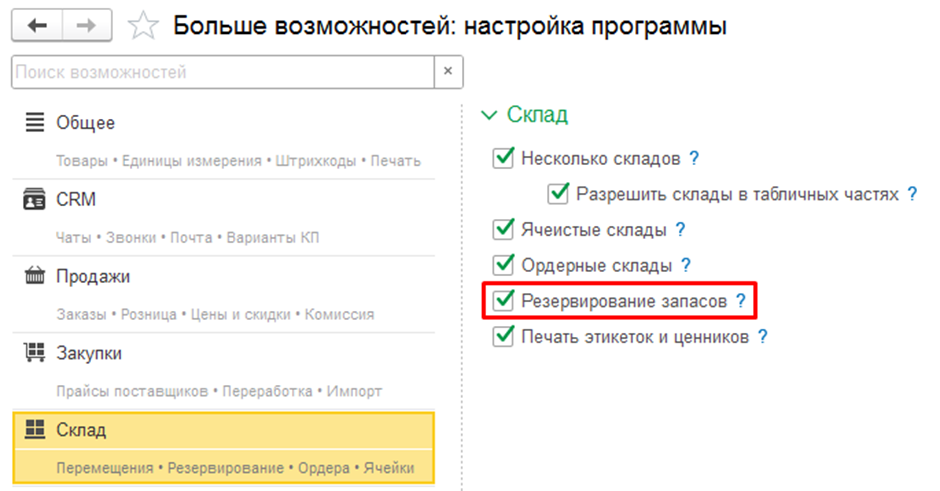940x491 pixels.
Task: Open help for Печать этикеток и ценников
Action: pos(762,336)
